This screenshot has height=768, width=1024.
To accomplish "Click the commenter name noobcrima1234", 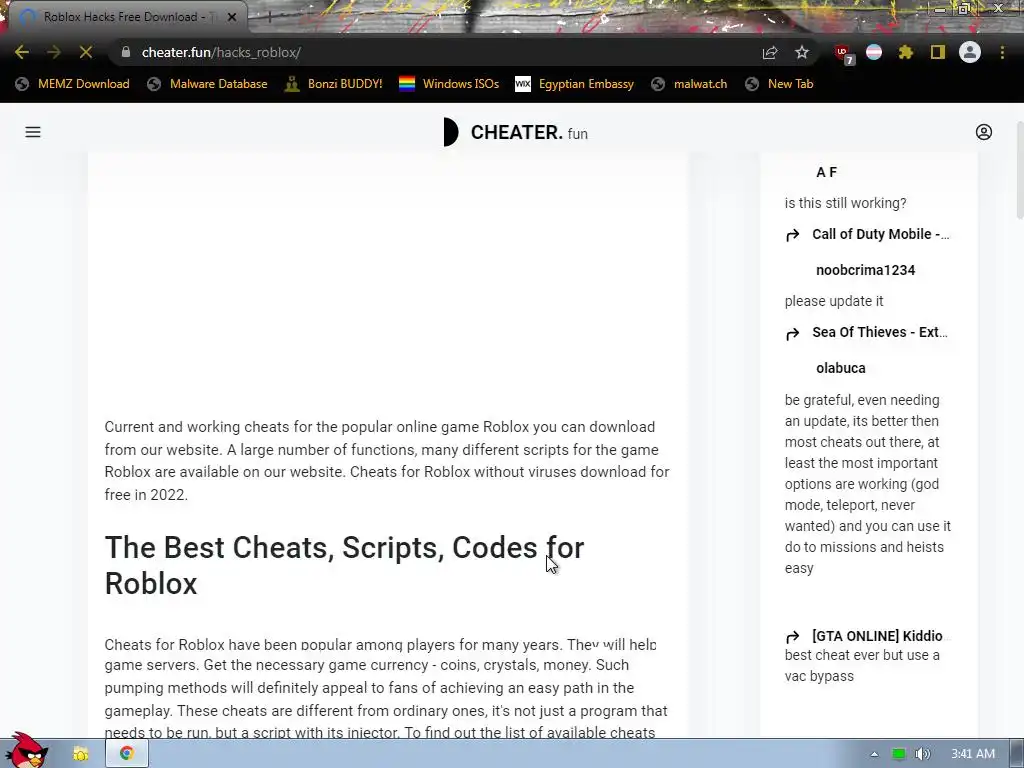I will pos(865,270).
